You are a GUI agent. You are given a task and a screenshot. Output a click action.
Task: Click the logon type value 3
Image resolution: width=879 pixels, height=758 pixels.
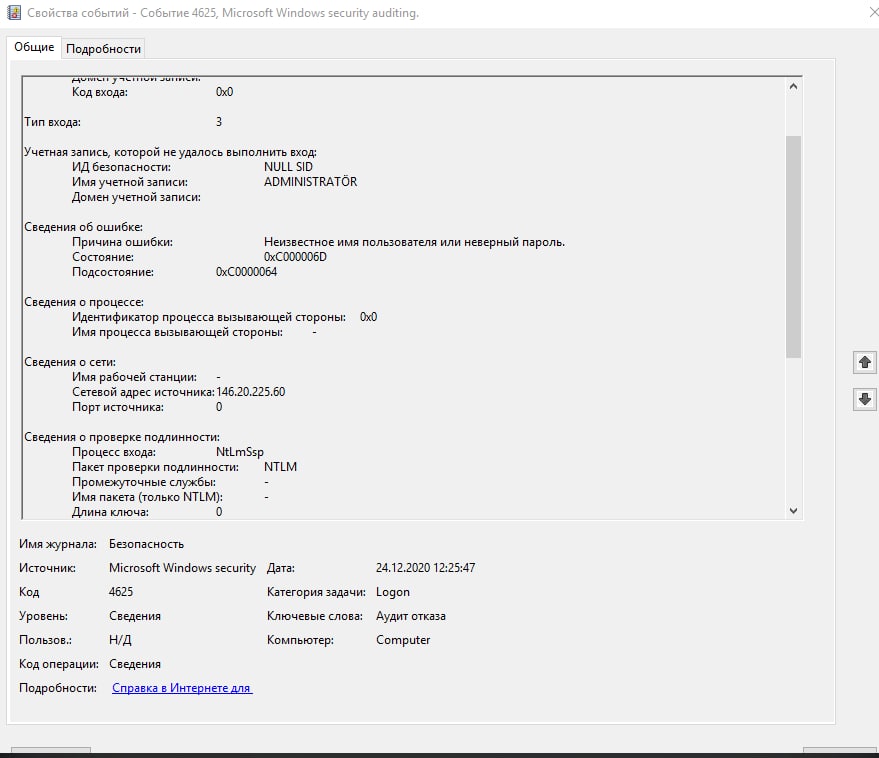[219, 122]
